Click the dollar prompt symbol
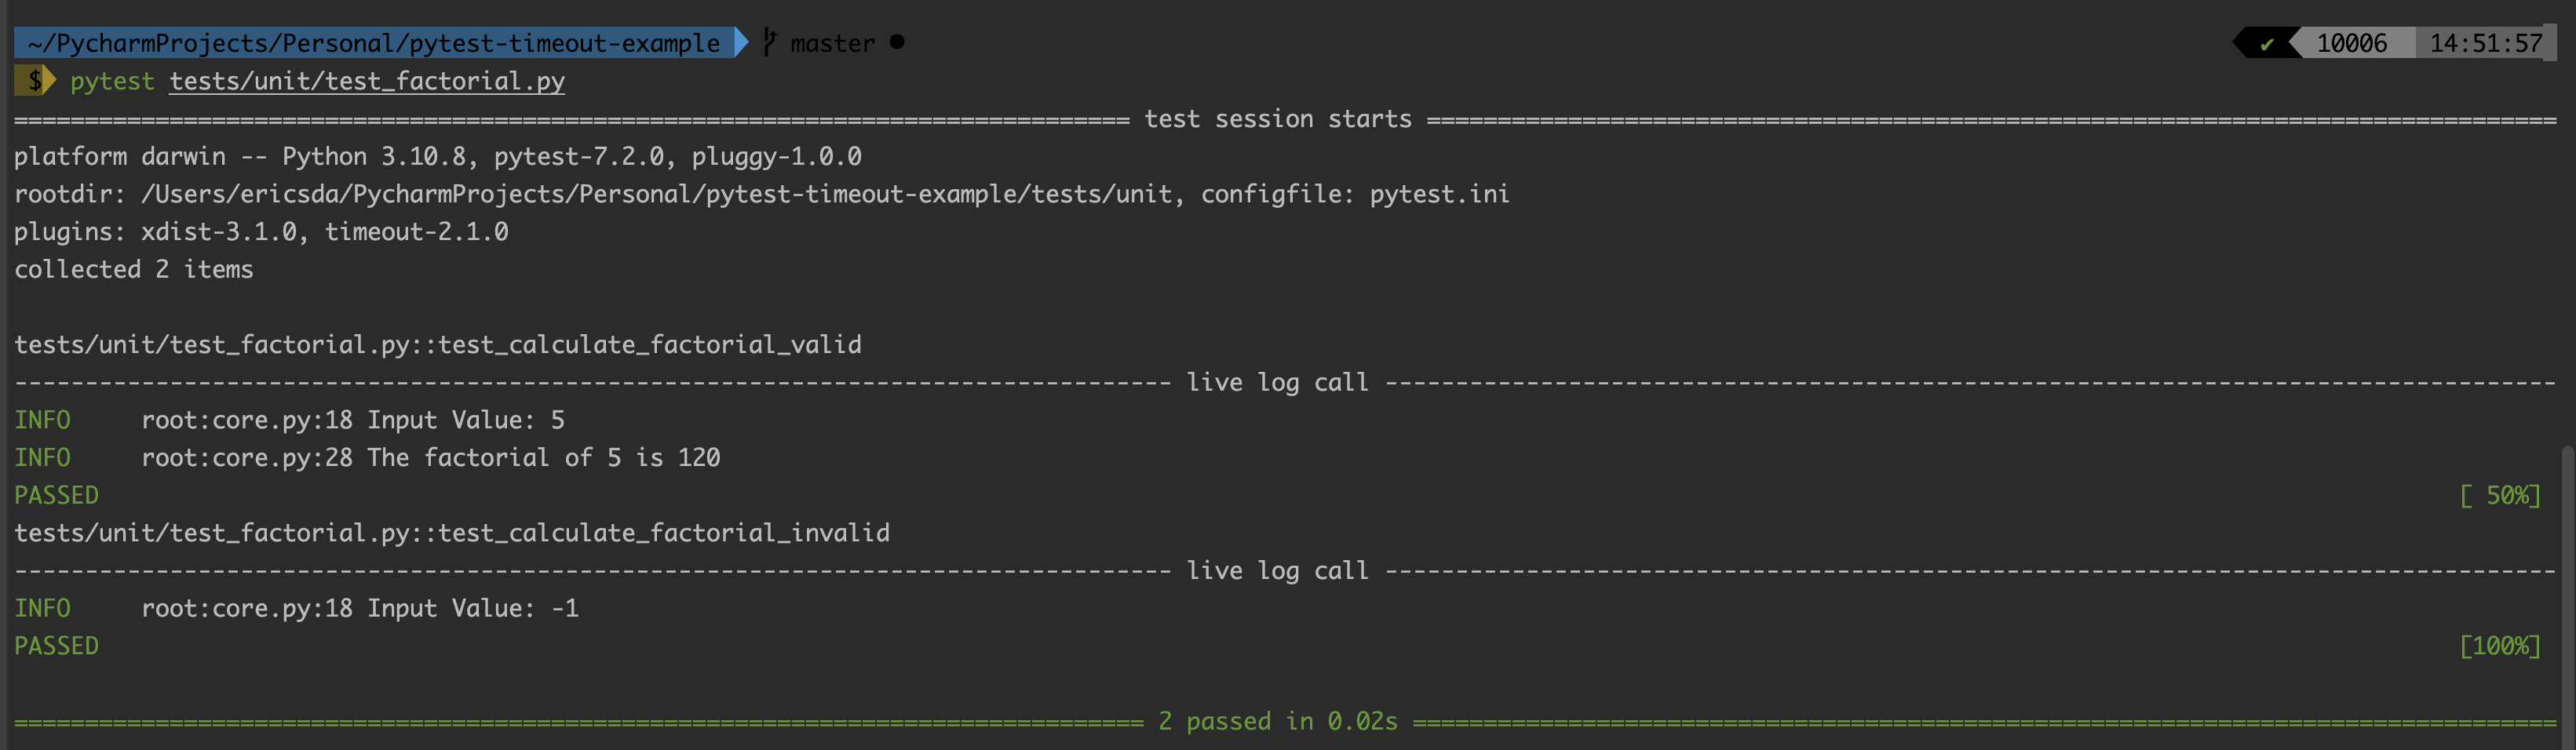The image size is (2576, 750). pos(35,80)
